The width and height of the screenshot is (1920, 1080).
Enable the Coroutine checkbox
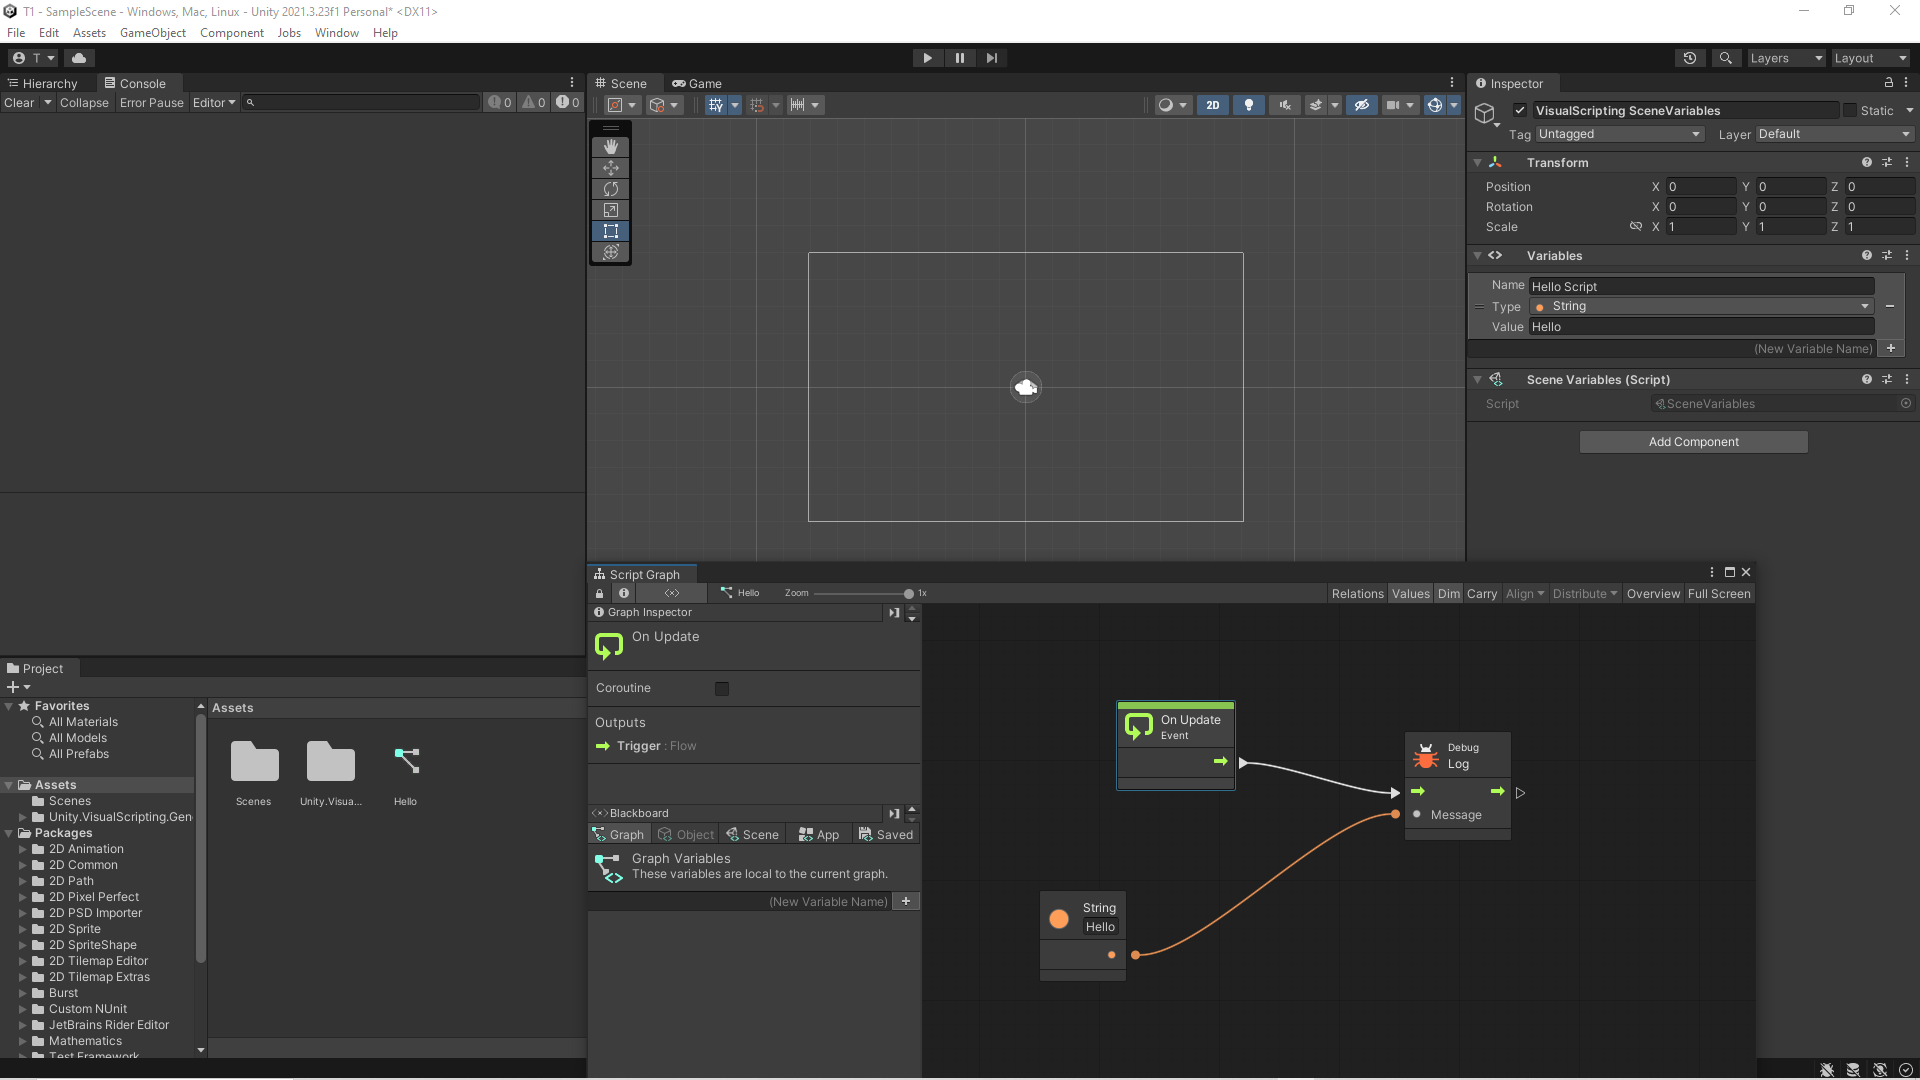[722, 689]
